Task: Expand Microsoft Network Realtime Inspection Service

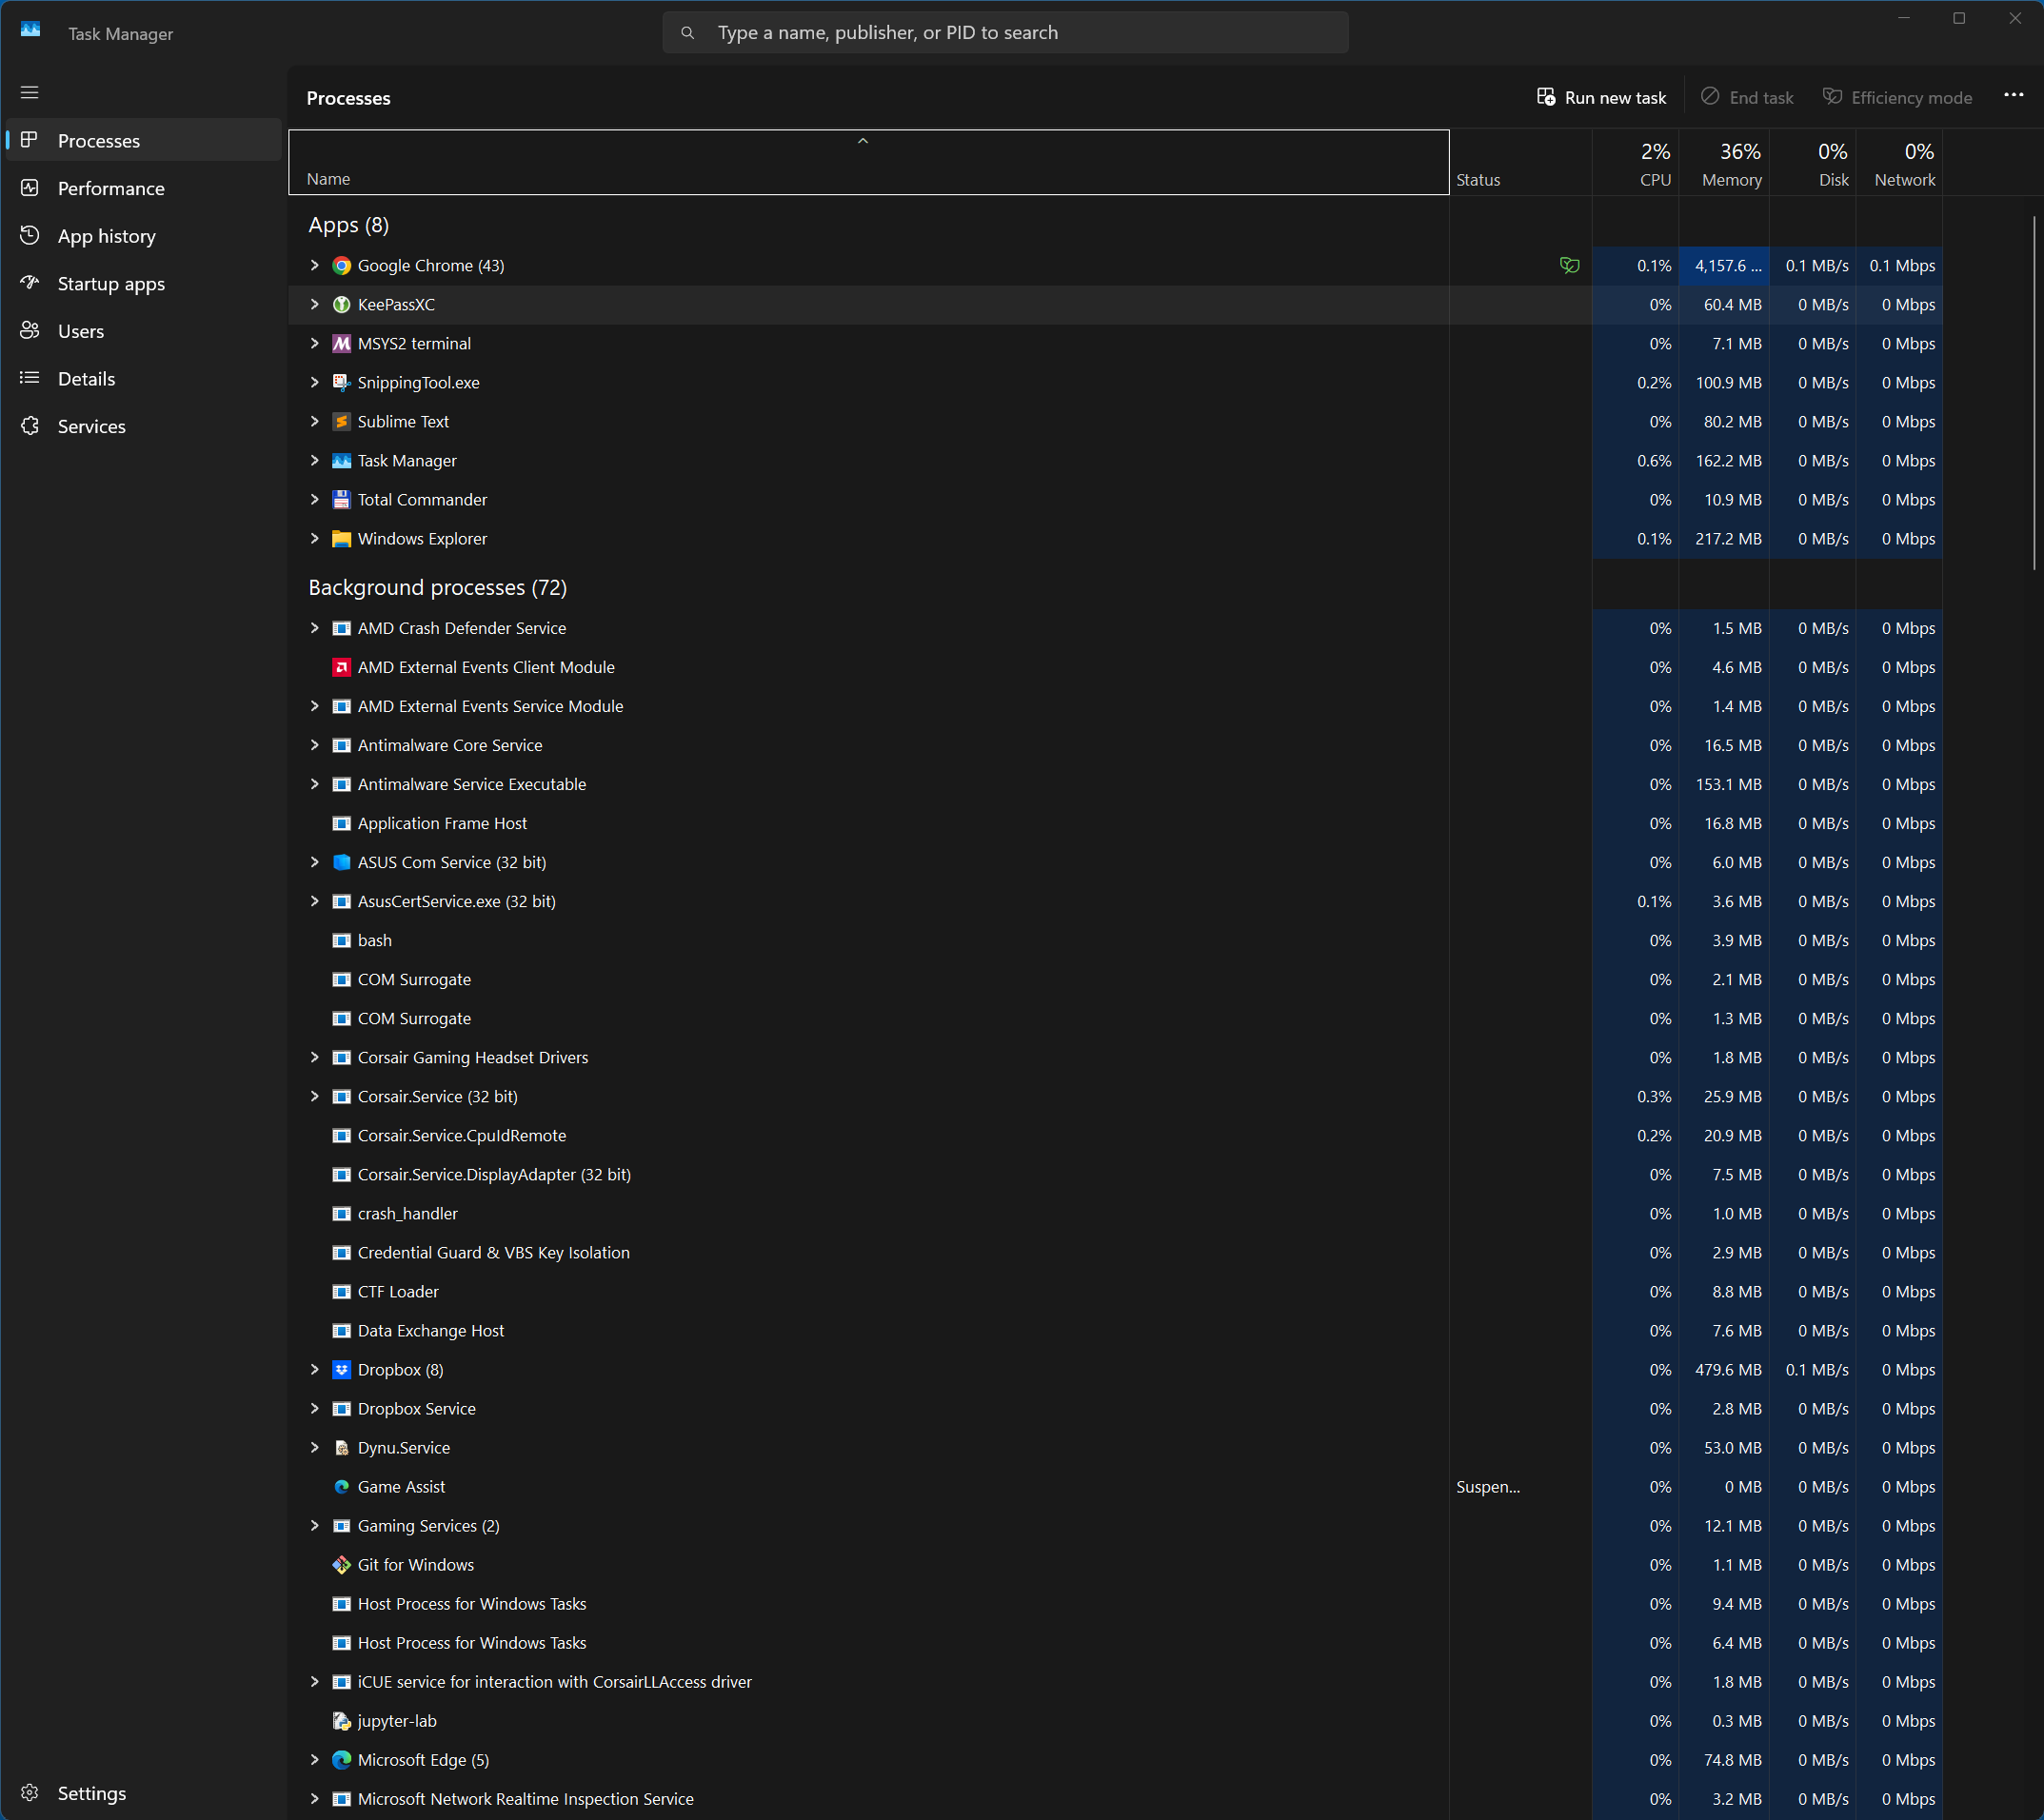Action: [x=314, y=1798]
